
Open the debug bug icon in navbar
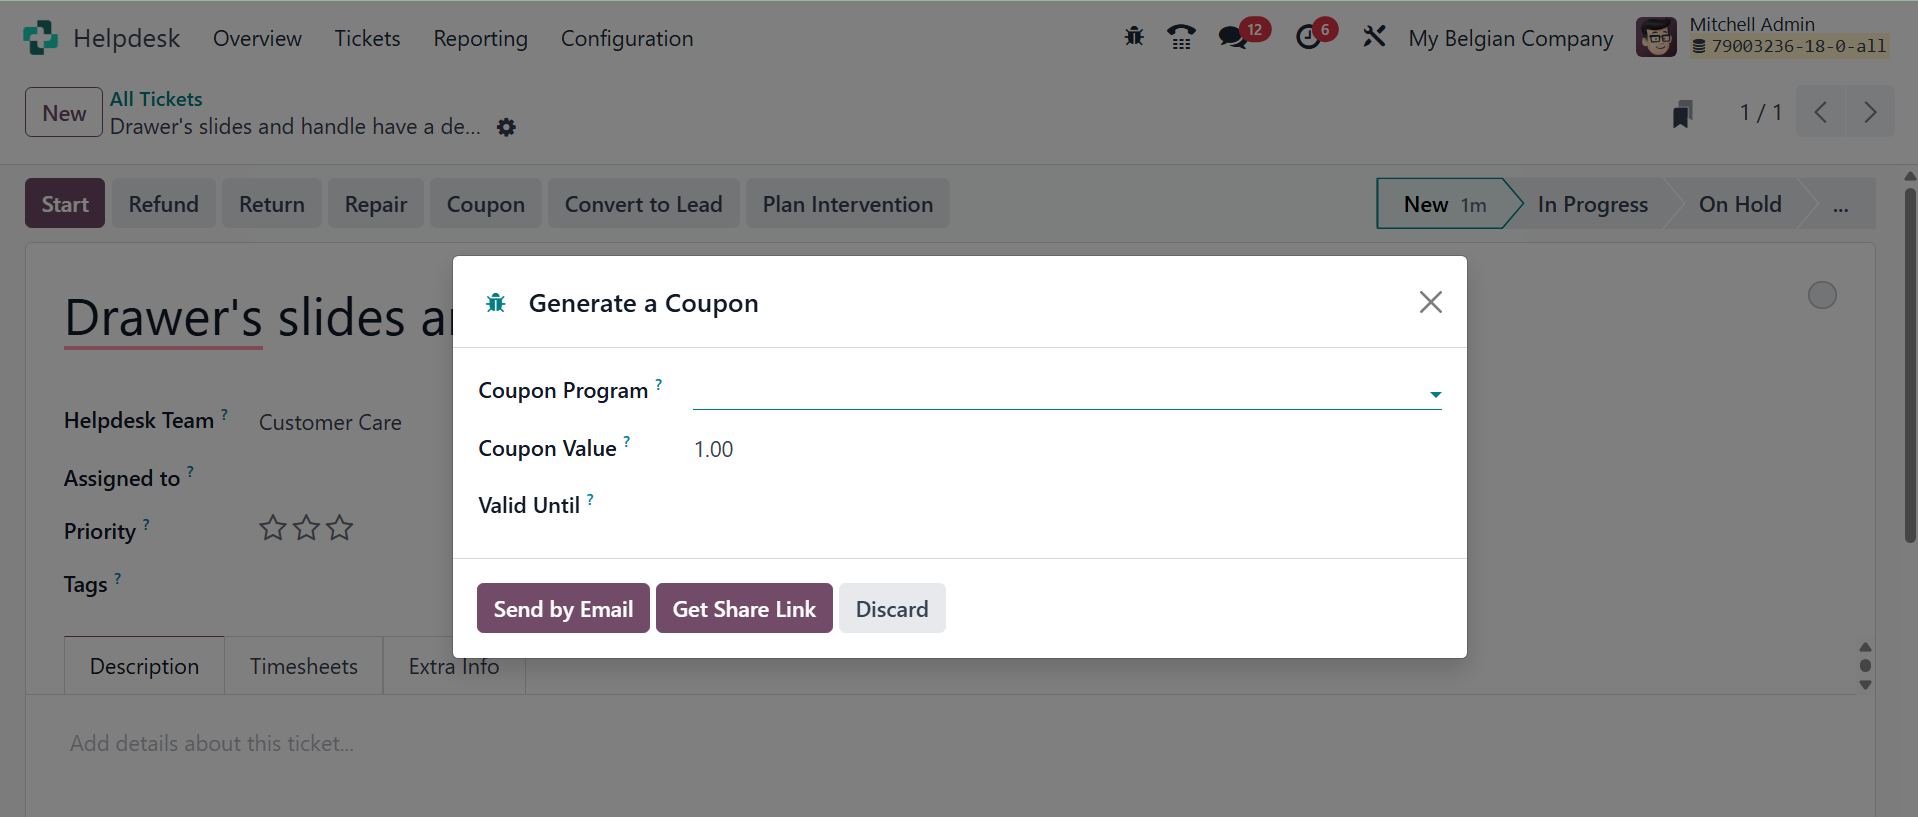pyautogui.click(x=1133, y=37)
